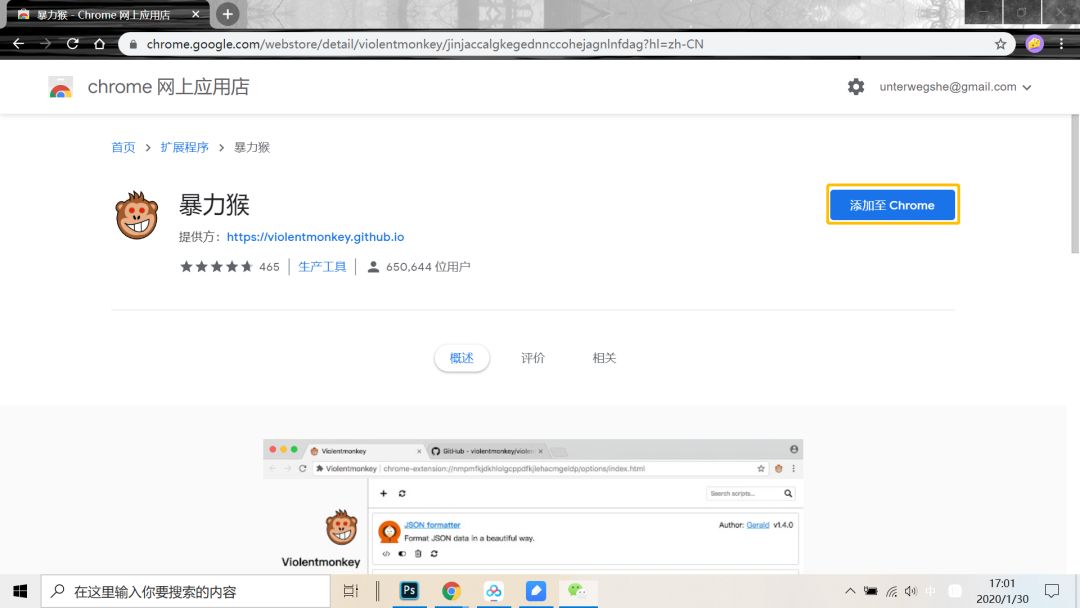Screen dimensions: 1080x608
Task: Open the violentmonkey.github.io link
Action: [x=315, y=237]
